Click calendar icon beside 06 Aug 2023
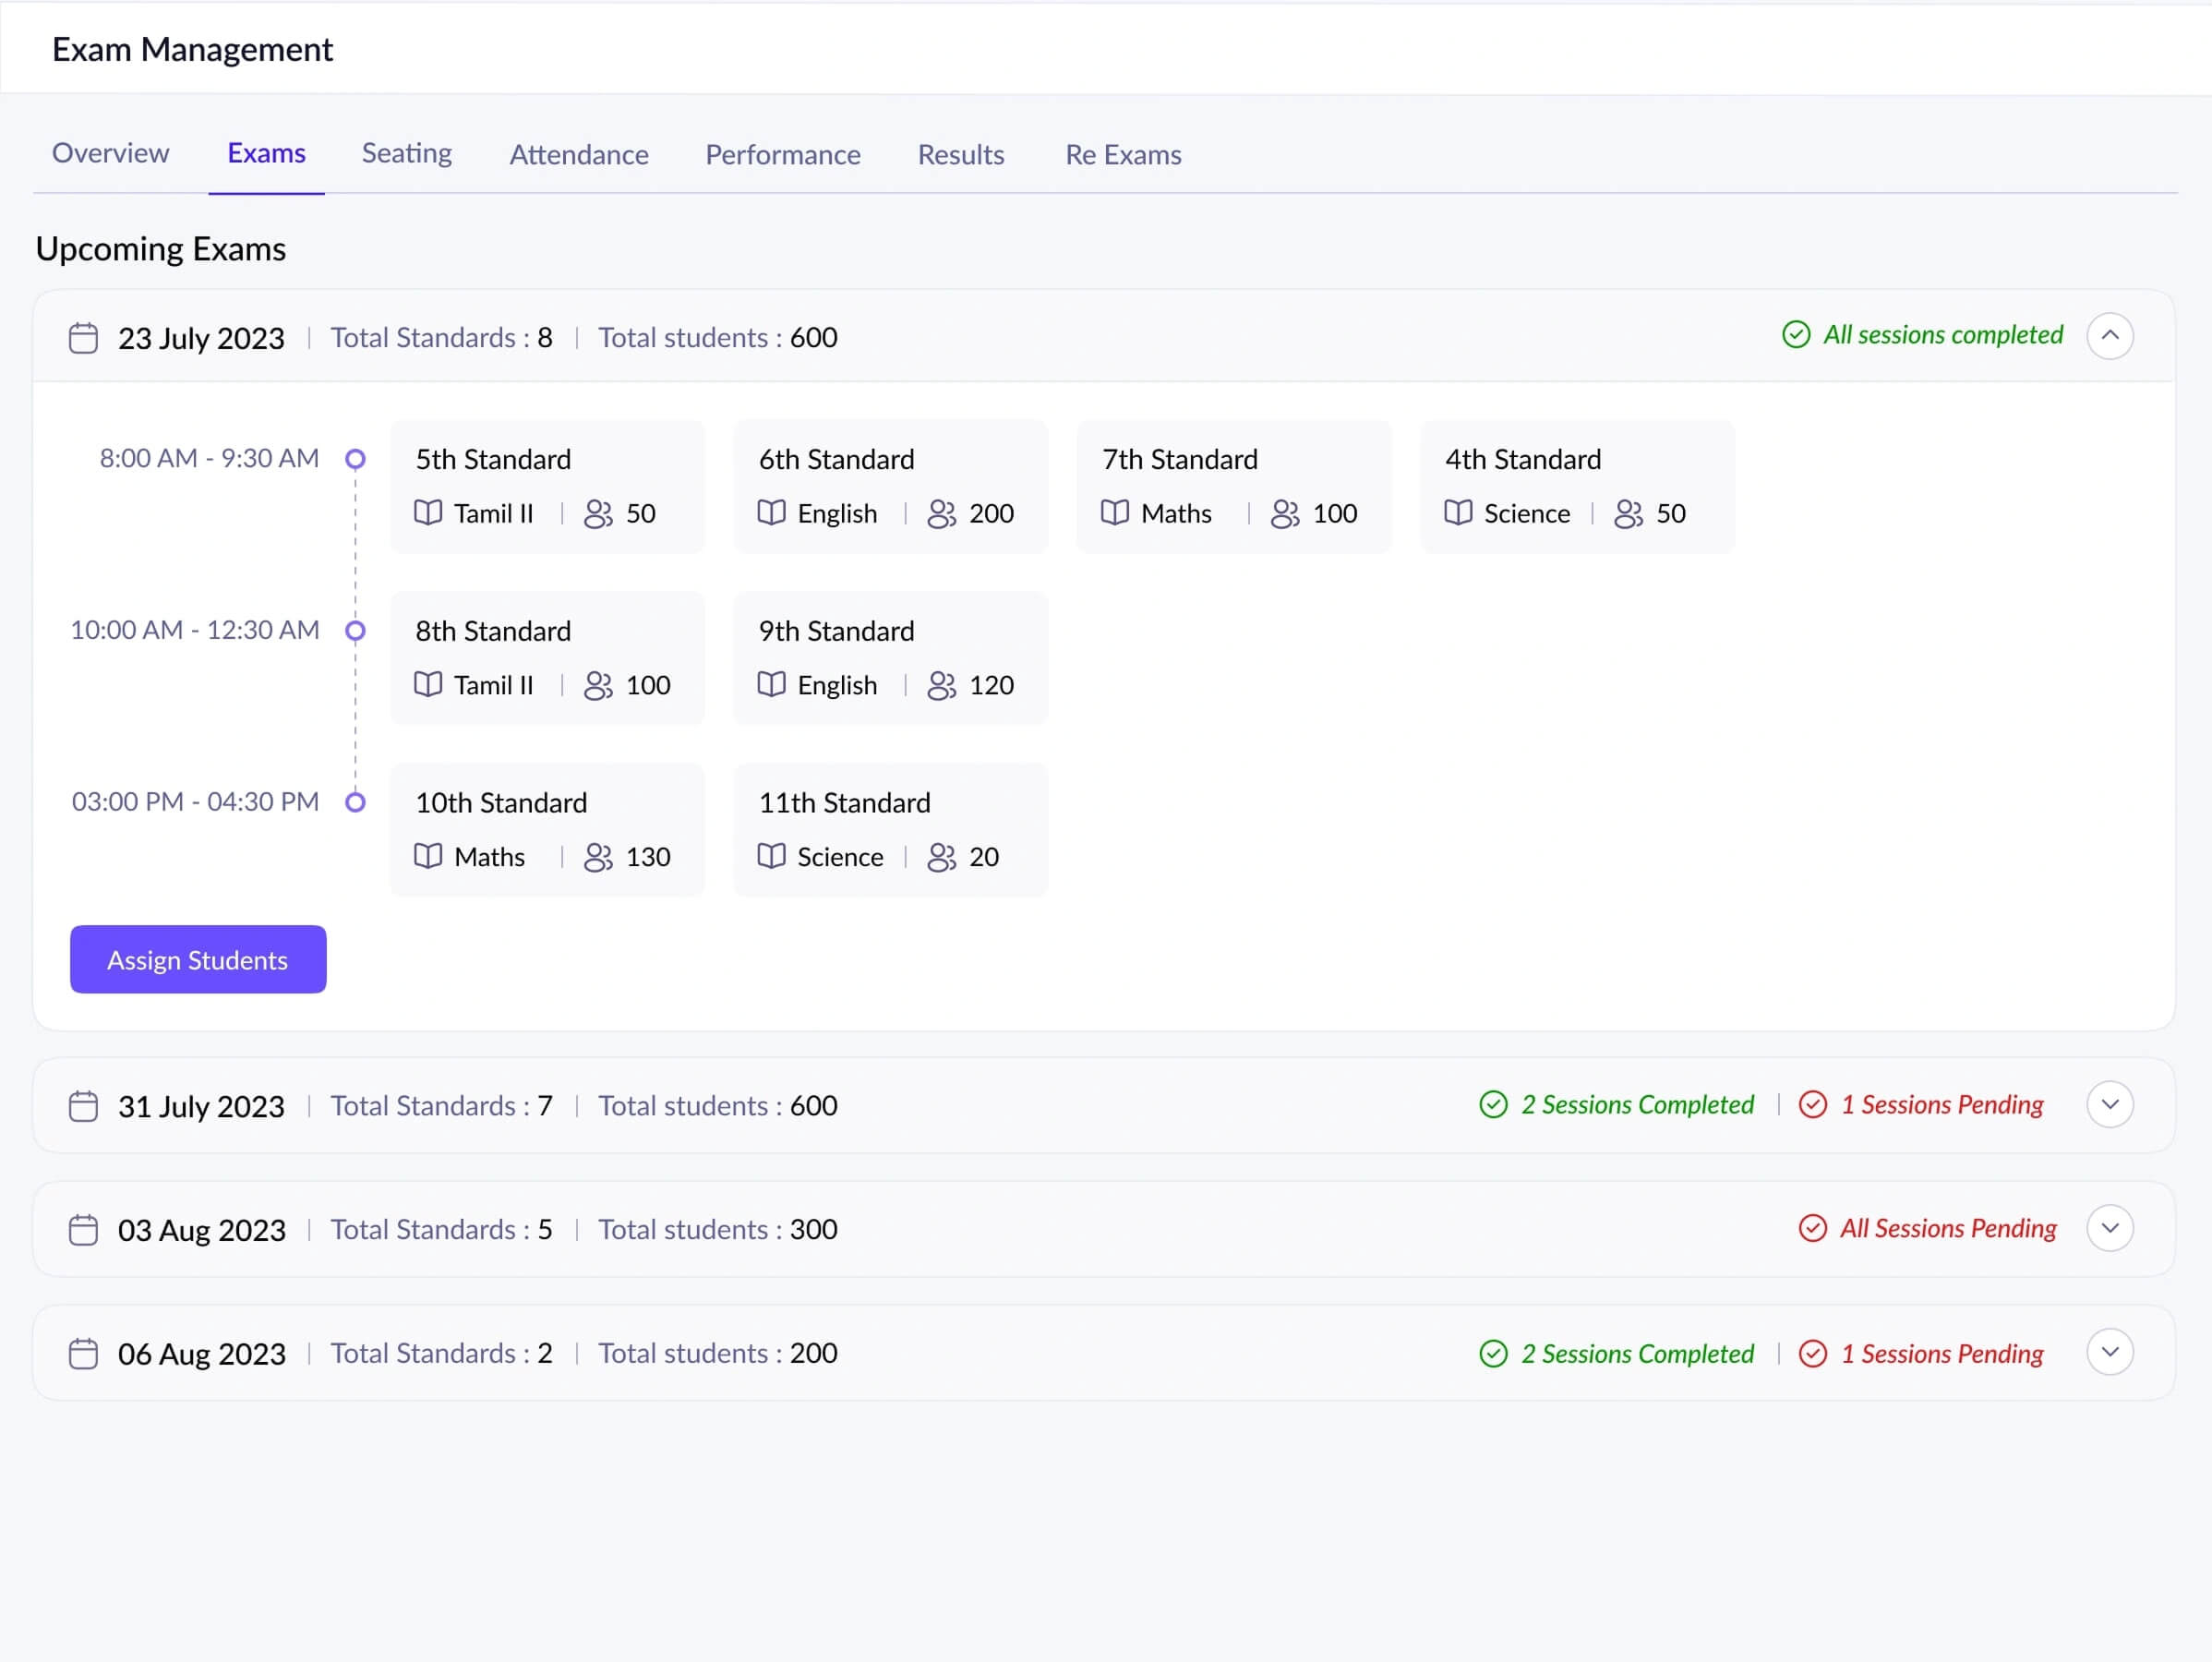This screenshot has height=1662, width=2212. click(x=83, y=1353)
